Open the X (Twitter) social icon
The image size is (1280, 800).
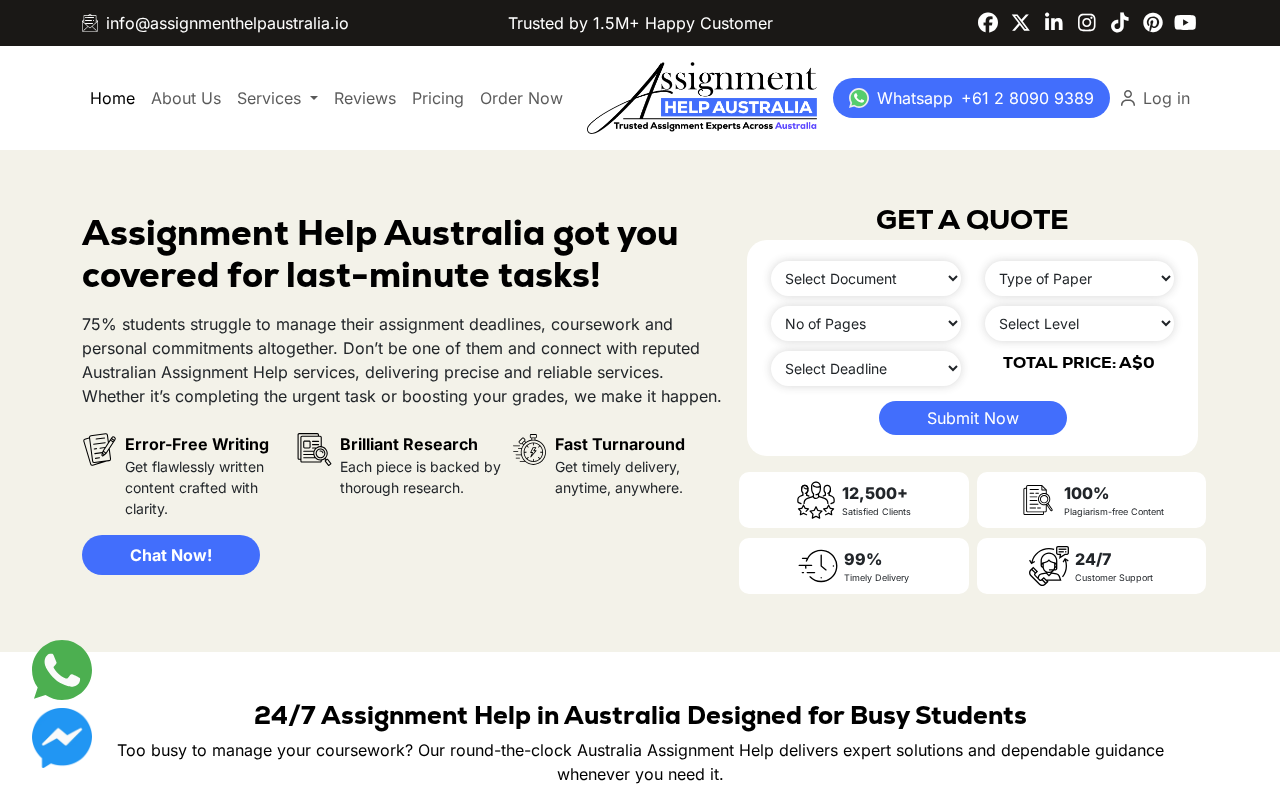pos(1021,23)
